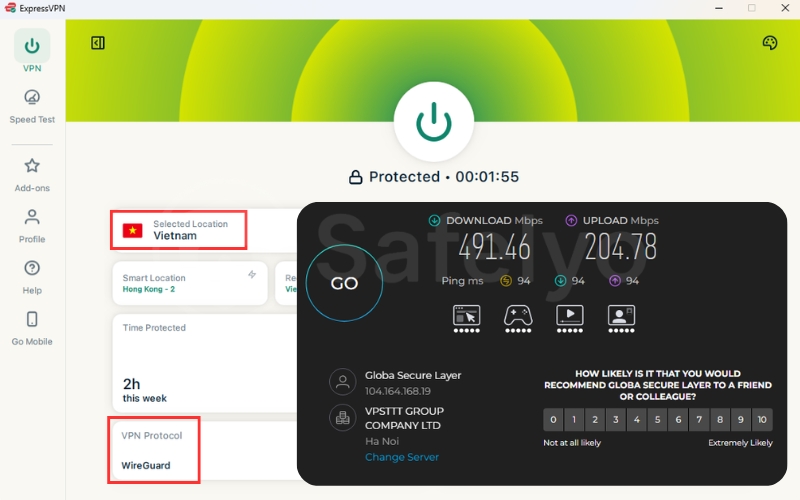Connect to Smart Location Hong Kong - 2
The height and width of the screenshot is (500, 800).
point(190,283)
